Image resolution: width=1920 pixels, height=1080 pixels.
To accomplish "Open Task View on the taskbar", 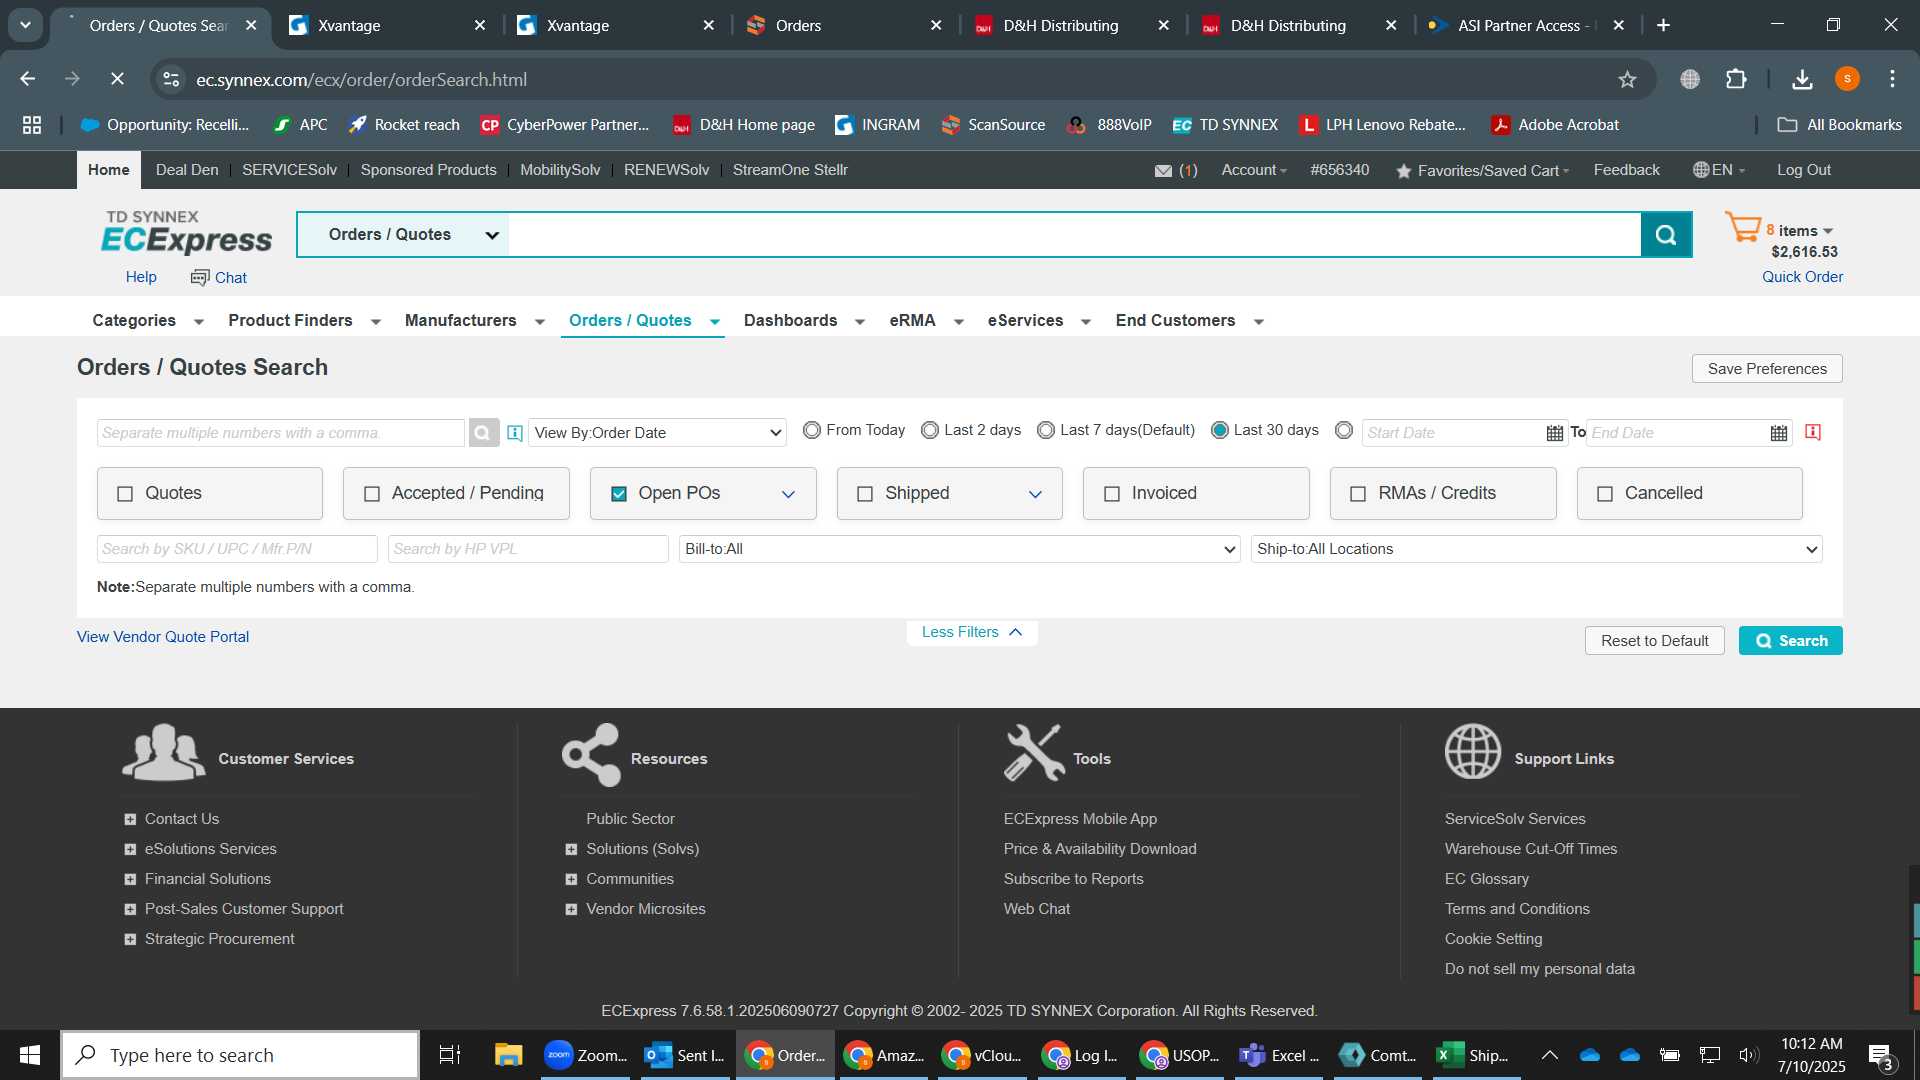I will 450,1055.
